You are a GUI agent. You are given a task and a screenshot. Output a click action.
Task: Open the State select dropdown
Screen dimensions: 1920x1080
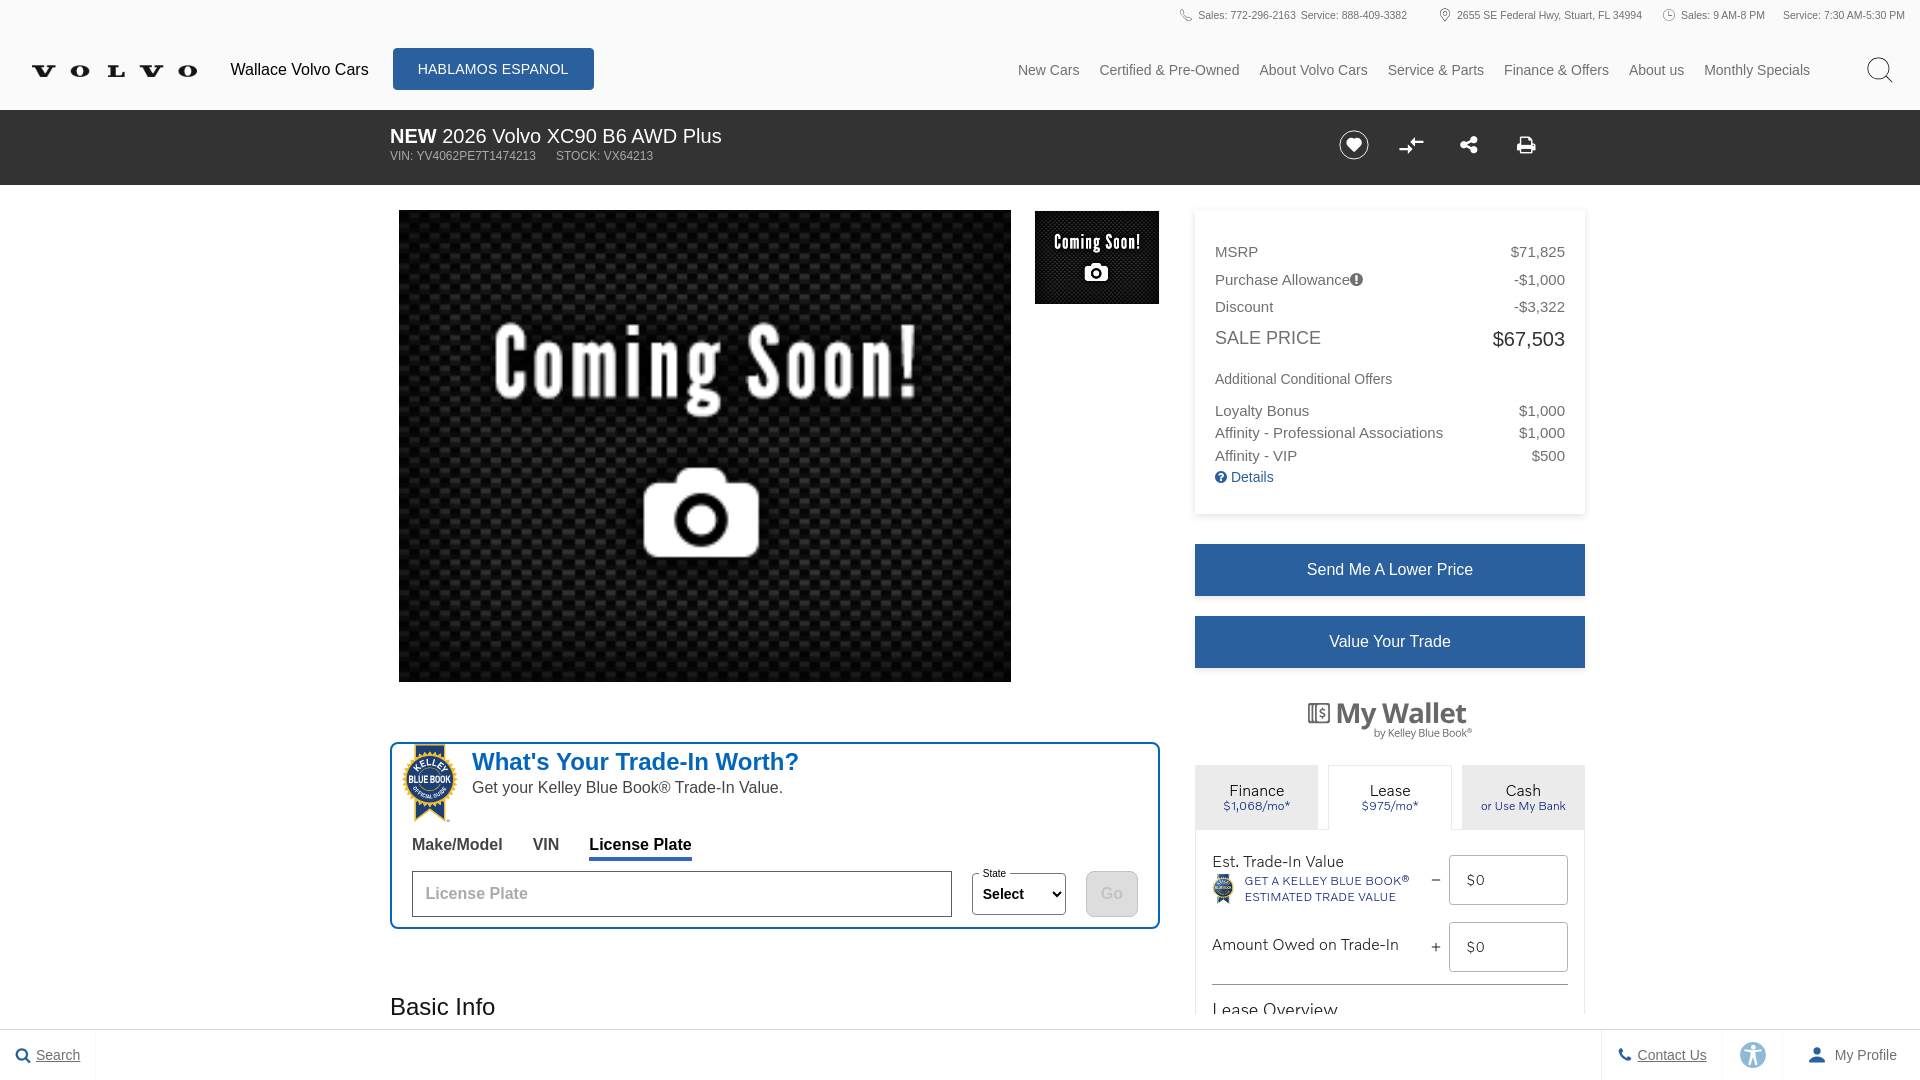coord(1018,894)
